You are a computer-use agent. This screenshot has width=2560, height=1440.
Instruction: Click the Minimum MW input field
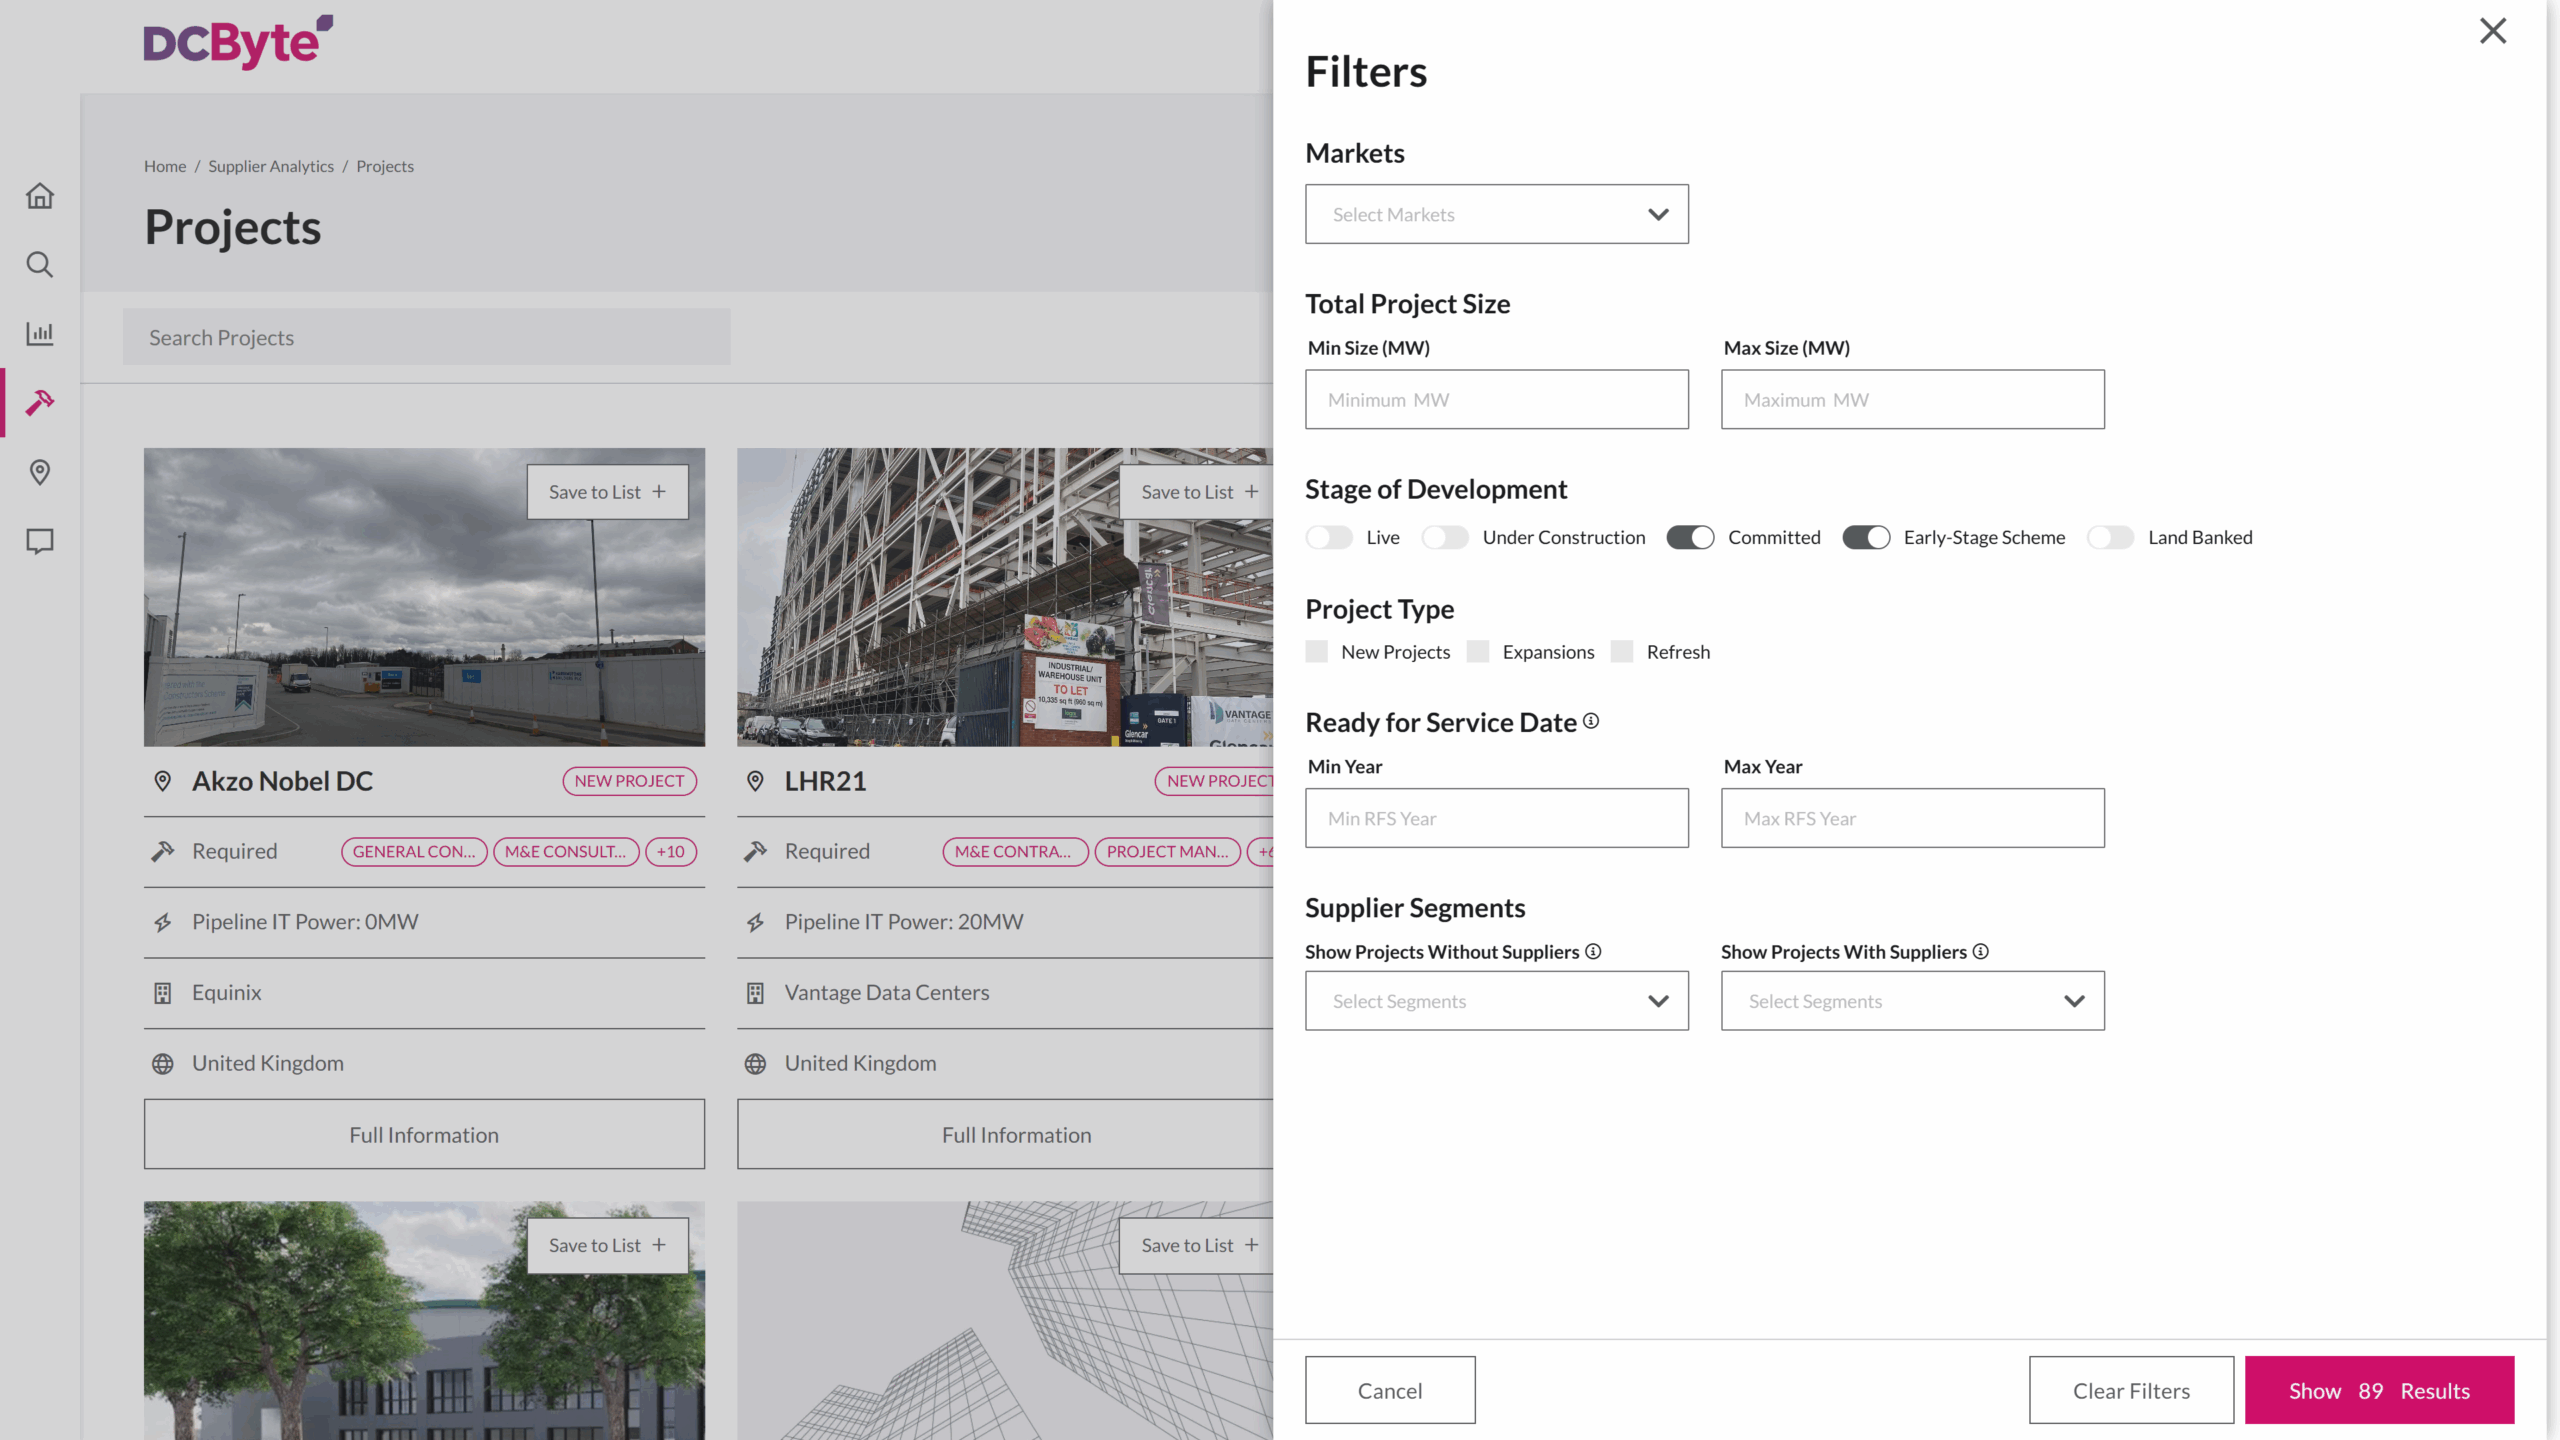tap(1496, 399)
